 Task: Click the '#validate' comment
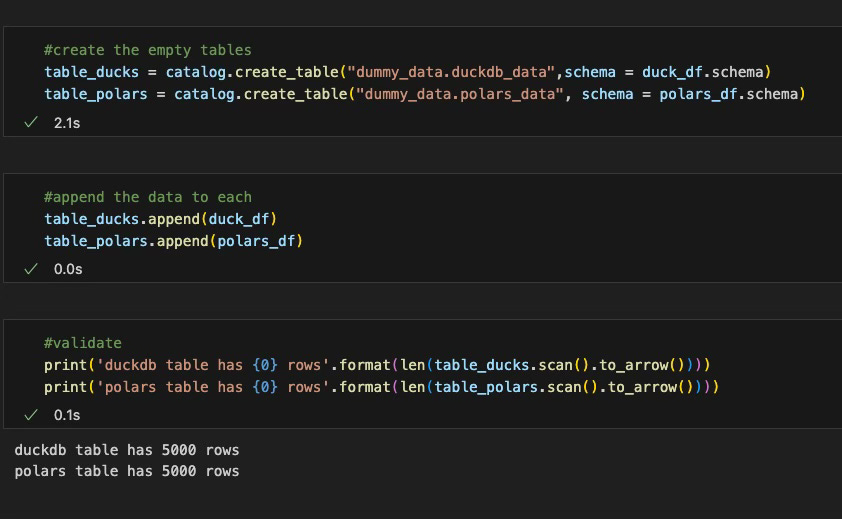pyautogui.click(x=83, y=343)
